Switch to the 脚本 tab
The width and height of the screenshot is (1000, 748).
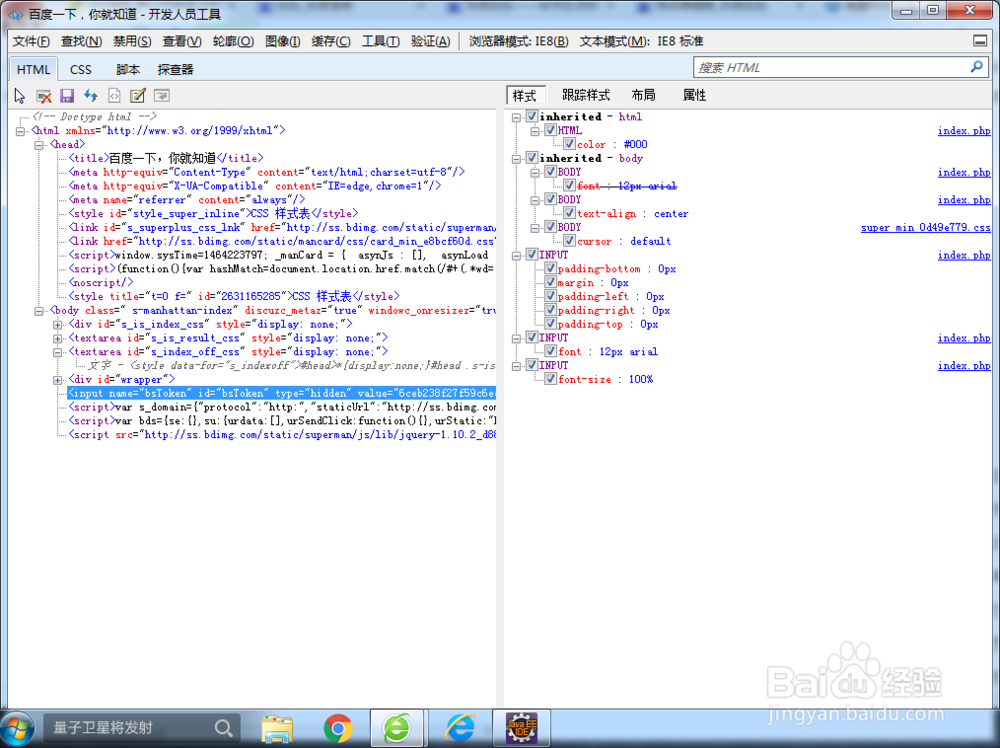tap(128, 70)
